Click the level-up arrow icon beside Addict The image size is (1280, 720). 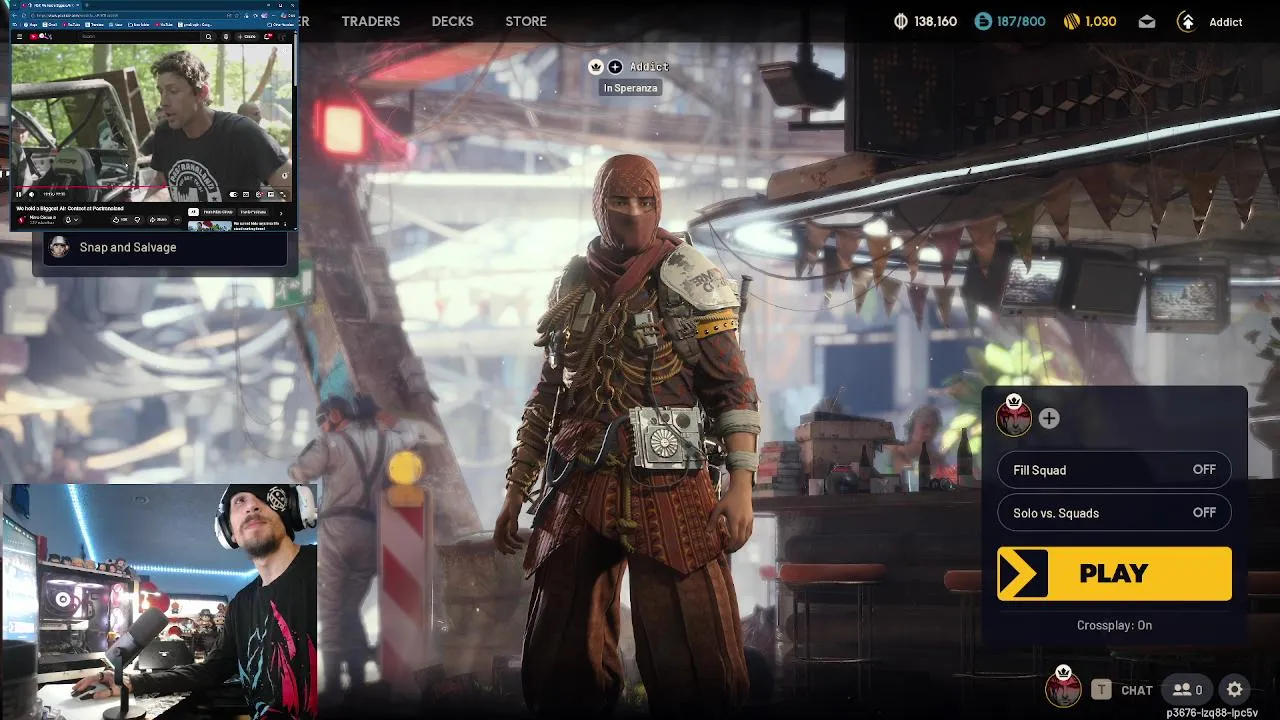pyautogui.click(x=1187, y=21)
